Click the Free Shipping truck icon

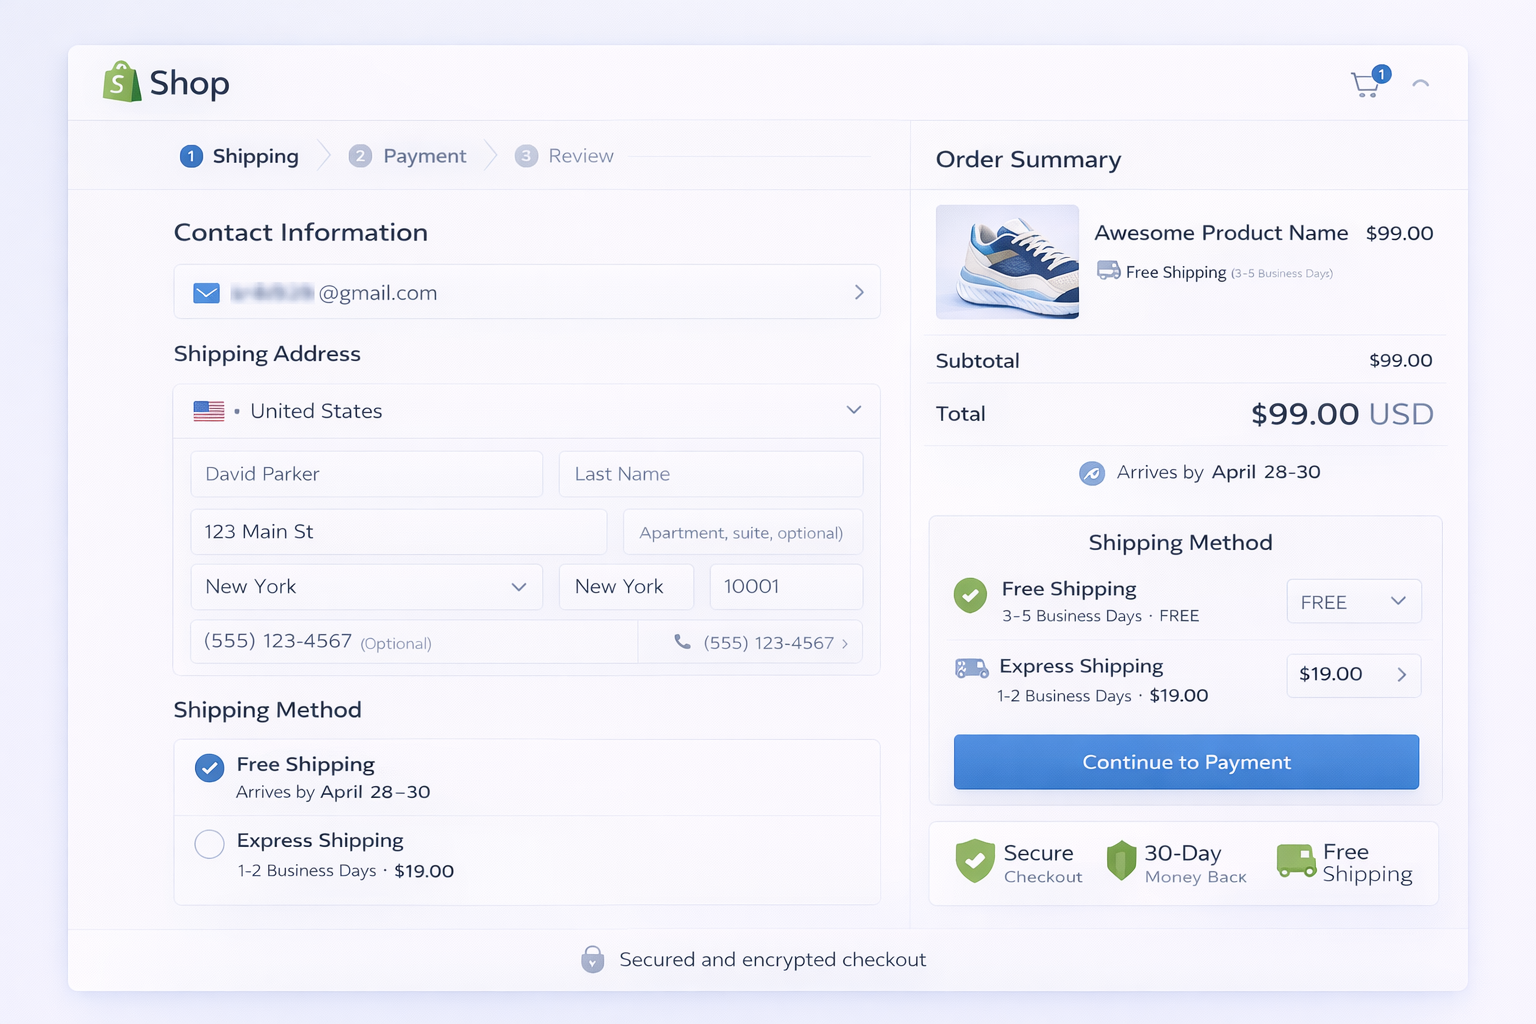pyautogui.click(x=1296, y=861)
